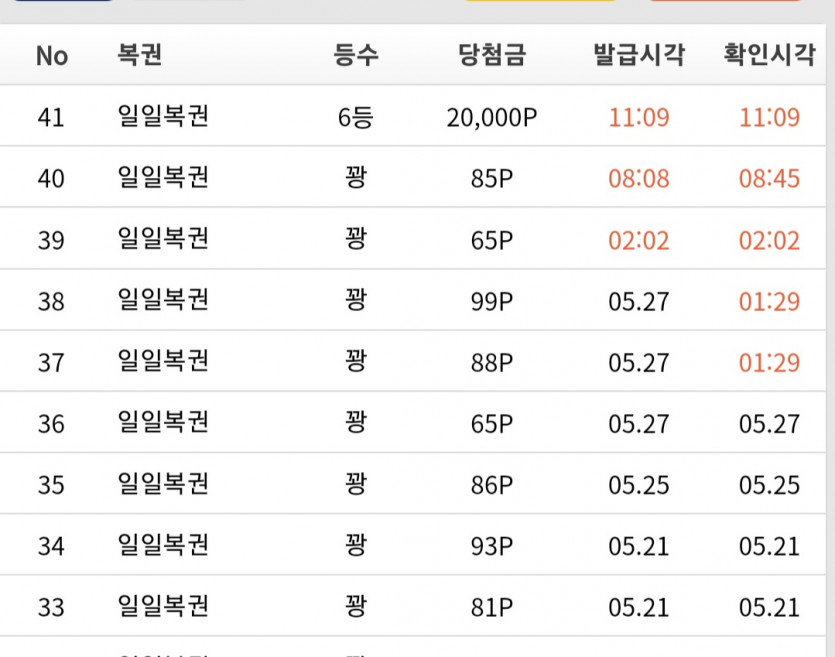Select row number 35
This screenshot has height=657, width=835.
(x=51, y=485)
